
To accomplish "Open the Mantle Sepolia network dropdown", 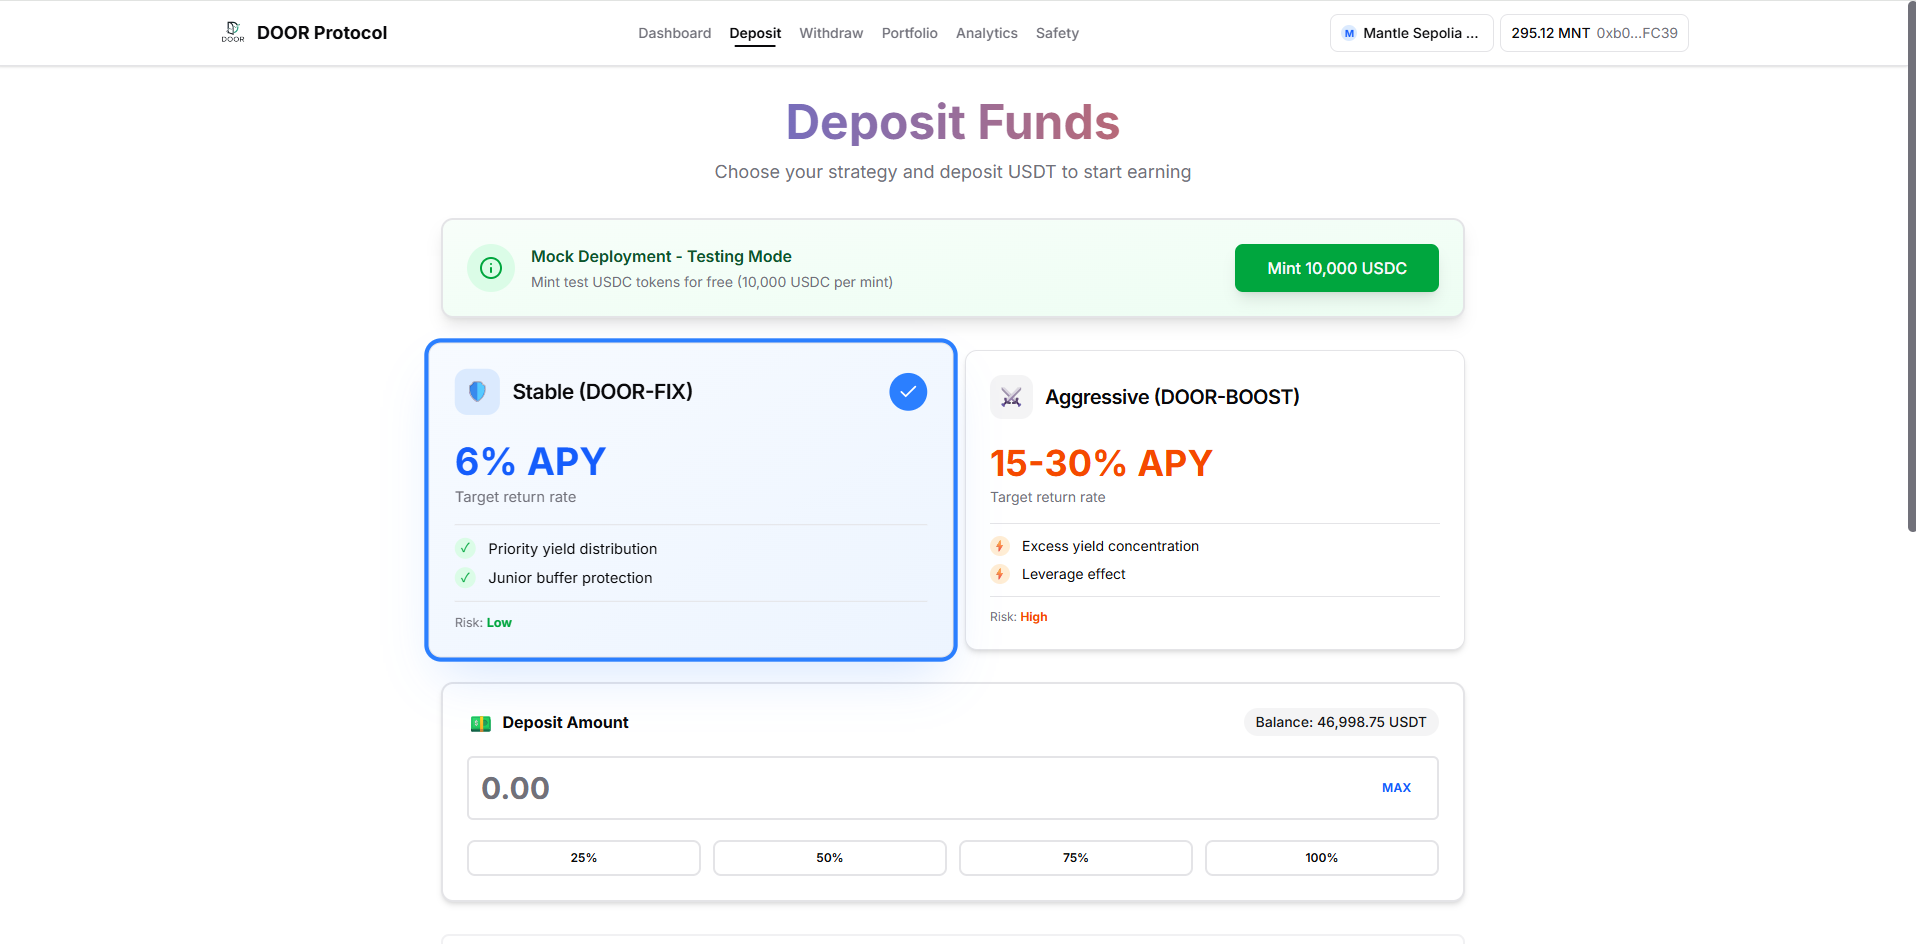I will pos(1411,33).
